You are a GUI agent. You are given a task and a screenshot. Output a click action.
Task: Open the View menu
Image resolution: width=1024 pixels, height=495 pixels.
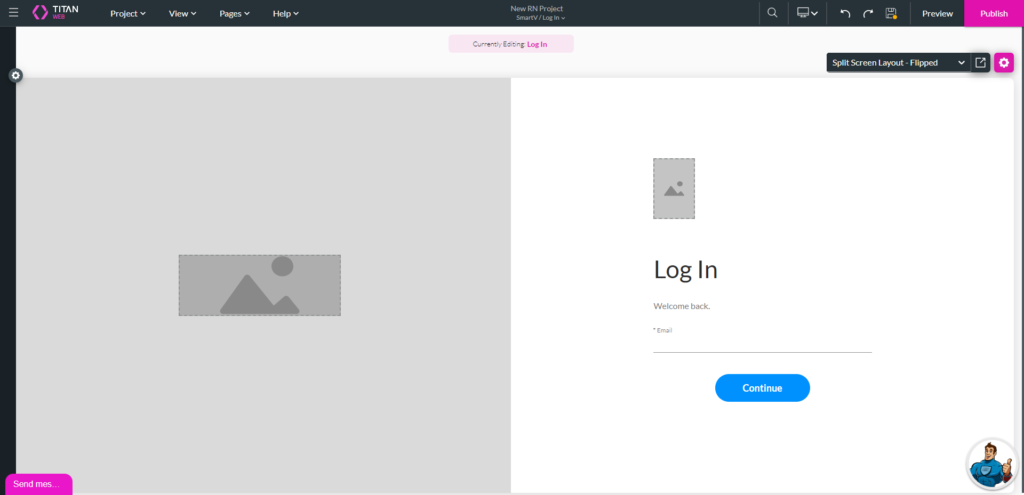pos(182,13)
